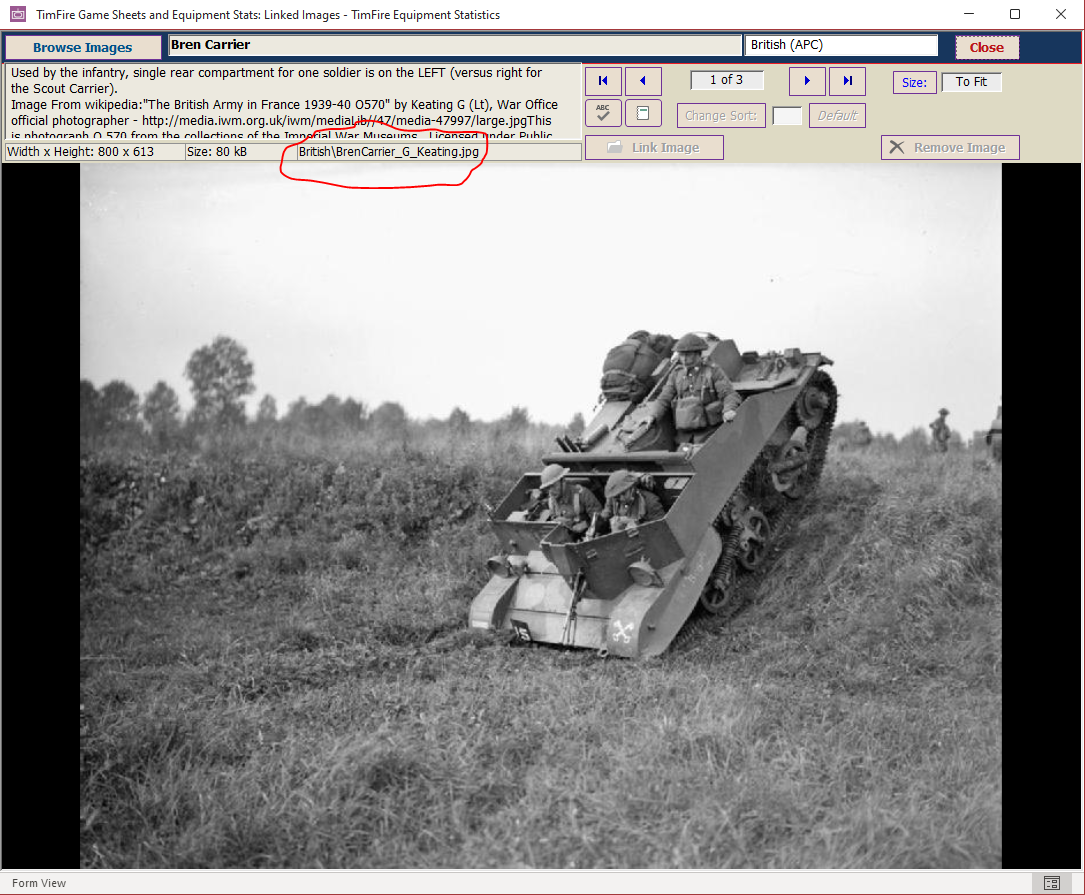Click the Link Image button
The height and width of the screenshot is (895, 1085).
click(x=655, y=147)
